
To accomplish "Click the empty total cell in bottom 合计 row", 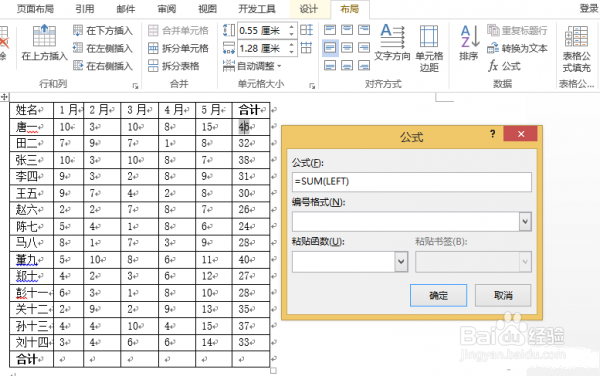I will coord(251,359).
